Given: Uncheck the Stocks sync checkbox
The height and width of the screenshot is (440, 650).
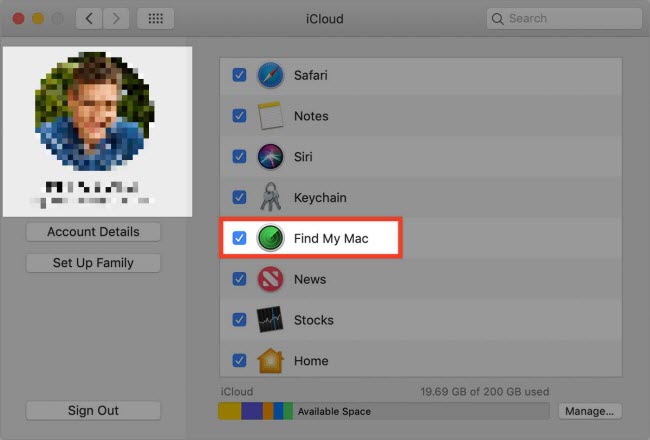Looking at the screenshot, I should (239, 320).
